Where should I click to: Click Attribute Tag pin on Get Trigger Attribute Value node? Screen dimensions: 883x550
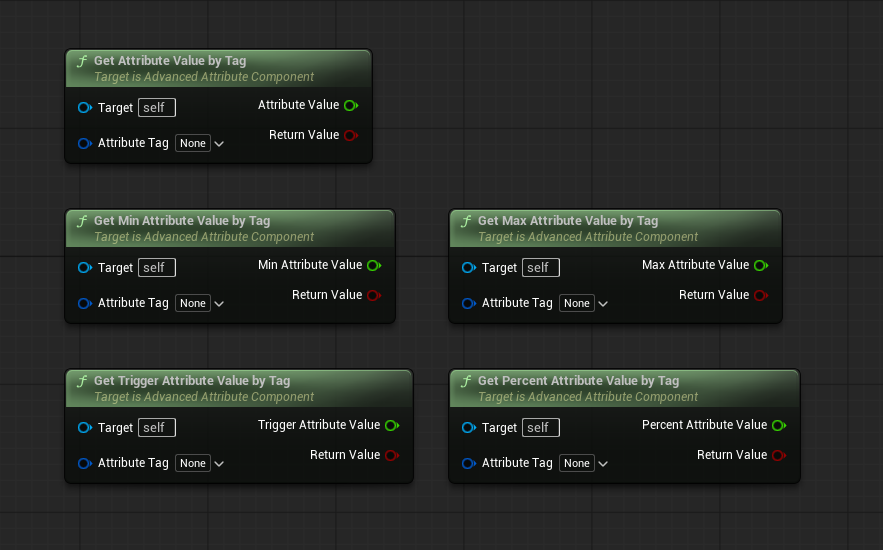pos(85,463)
